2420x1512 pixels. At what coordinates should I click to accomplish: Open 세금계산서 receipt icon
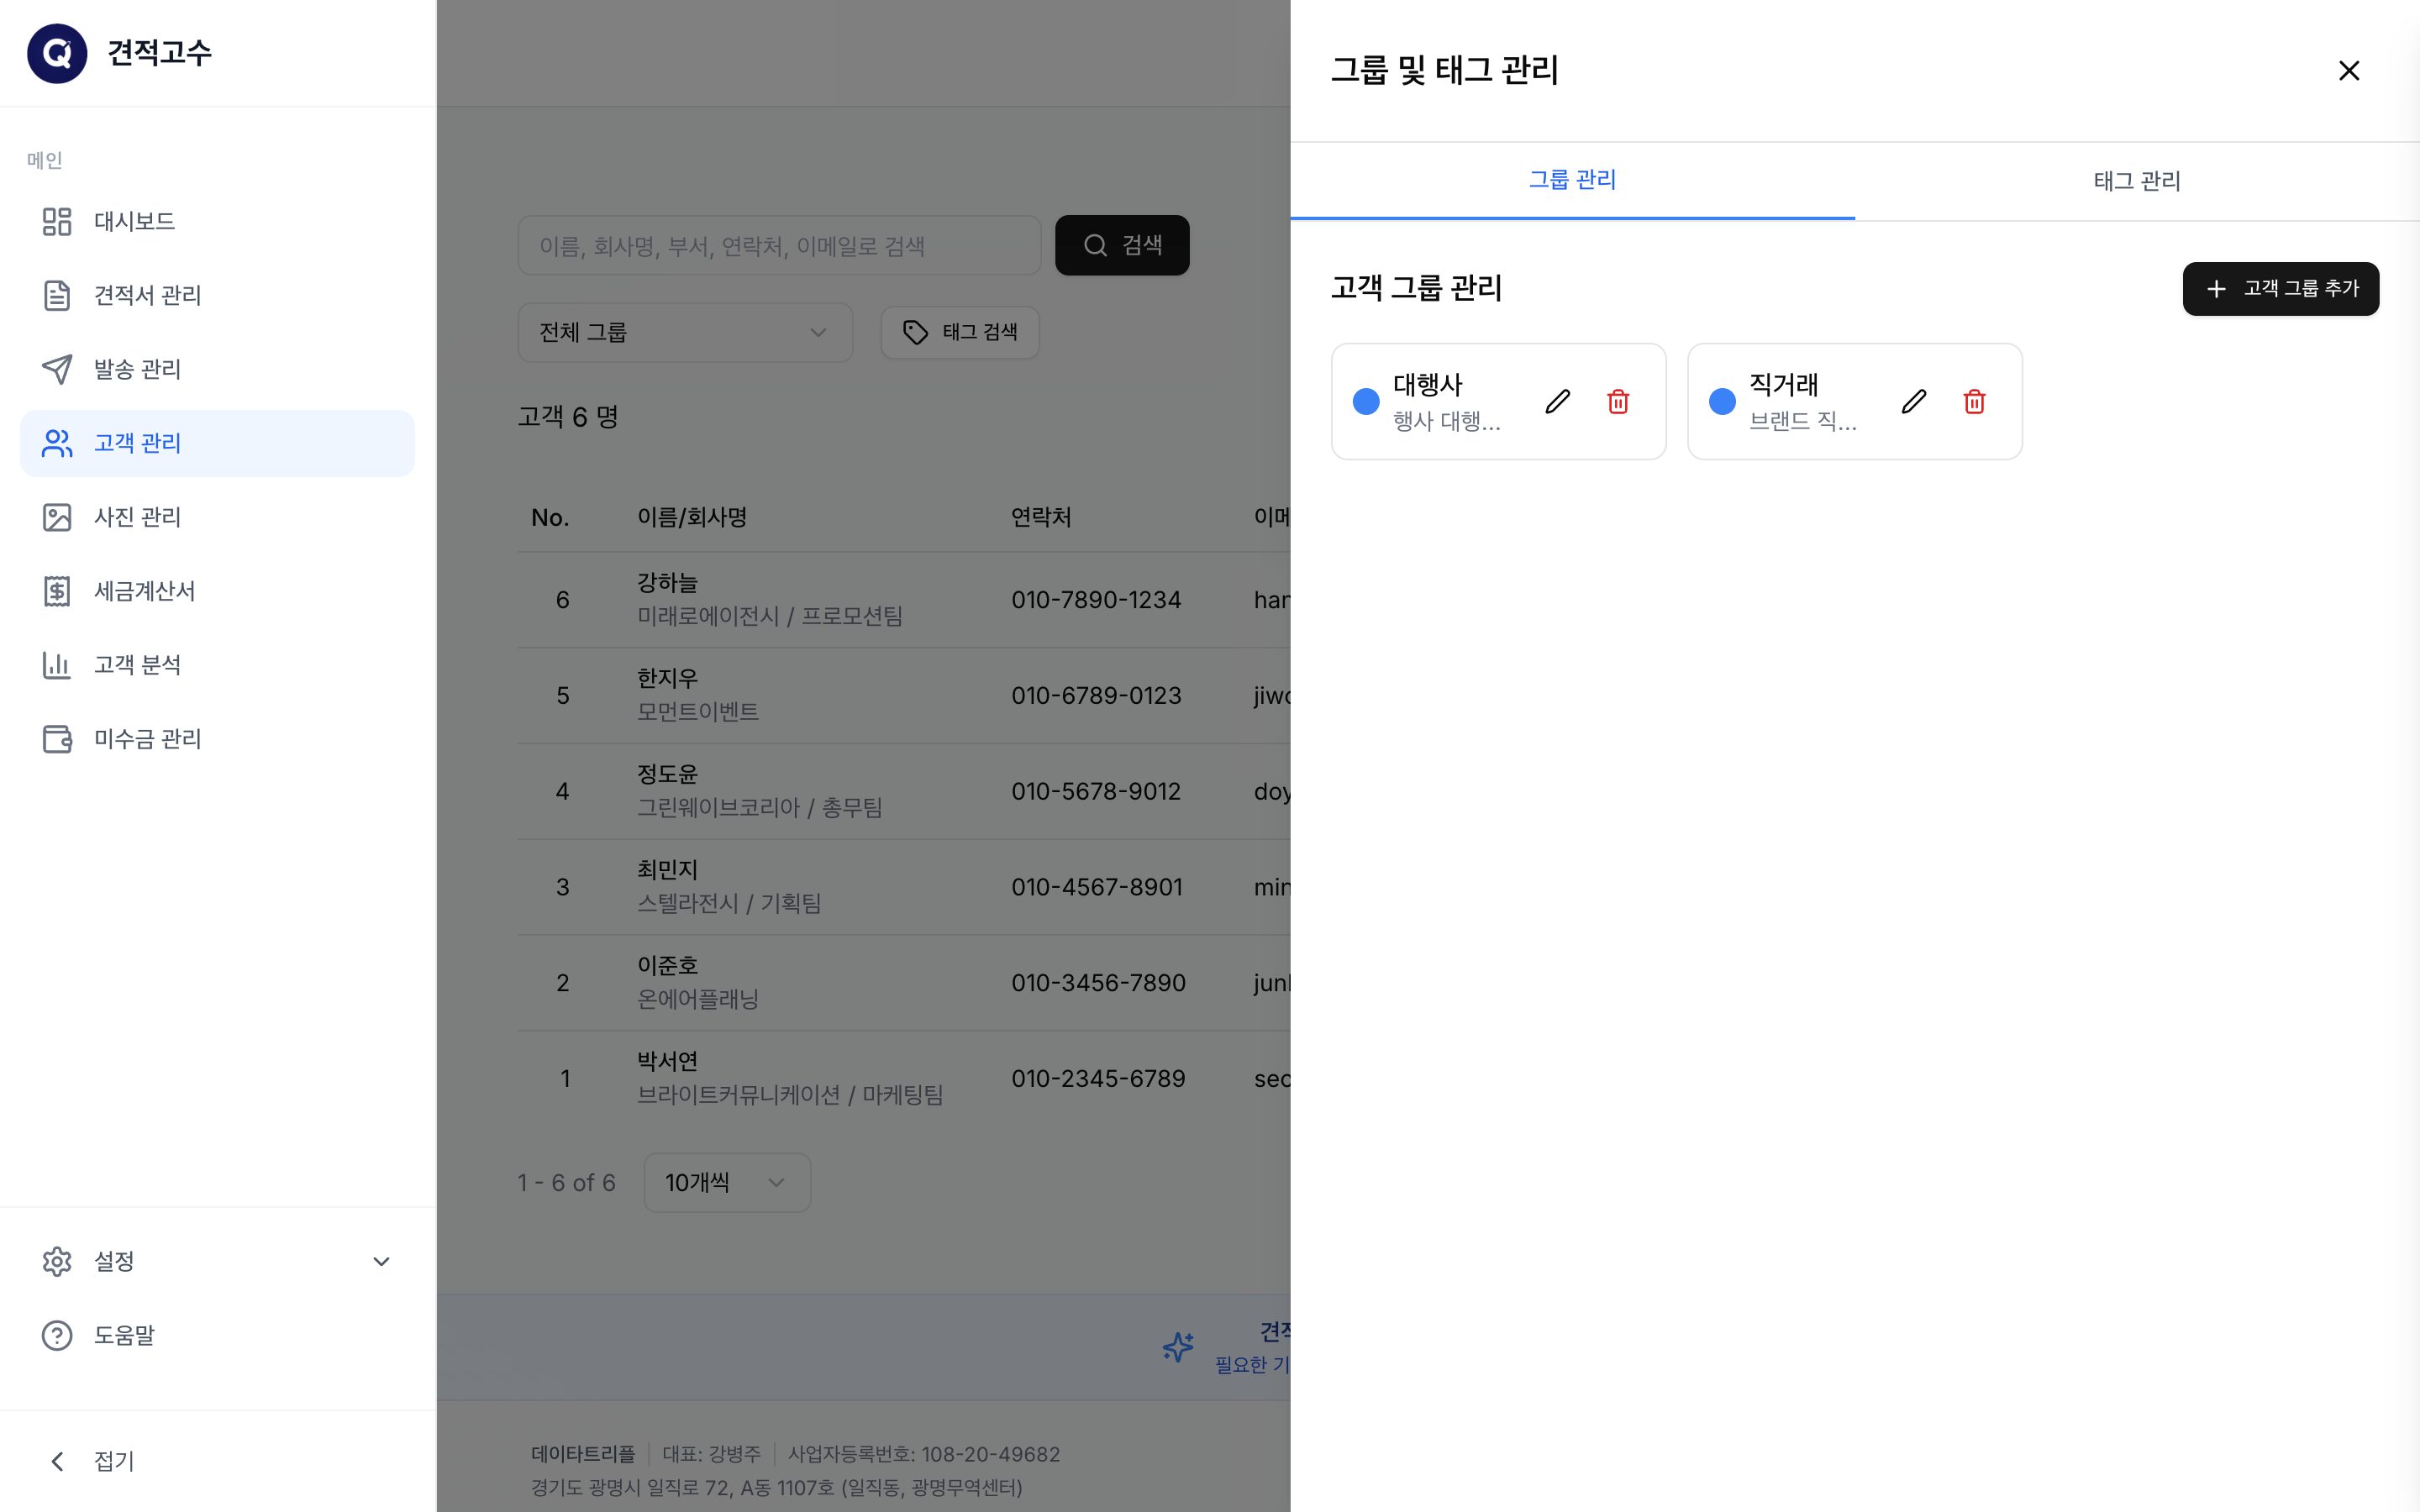(x=57, y=591)
